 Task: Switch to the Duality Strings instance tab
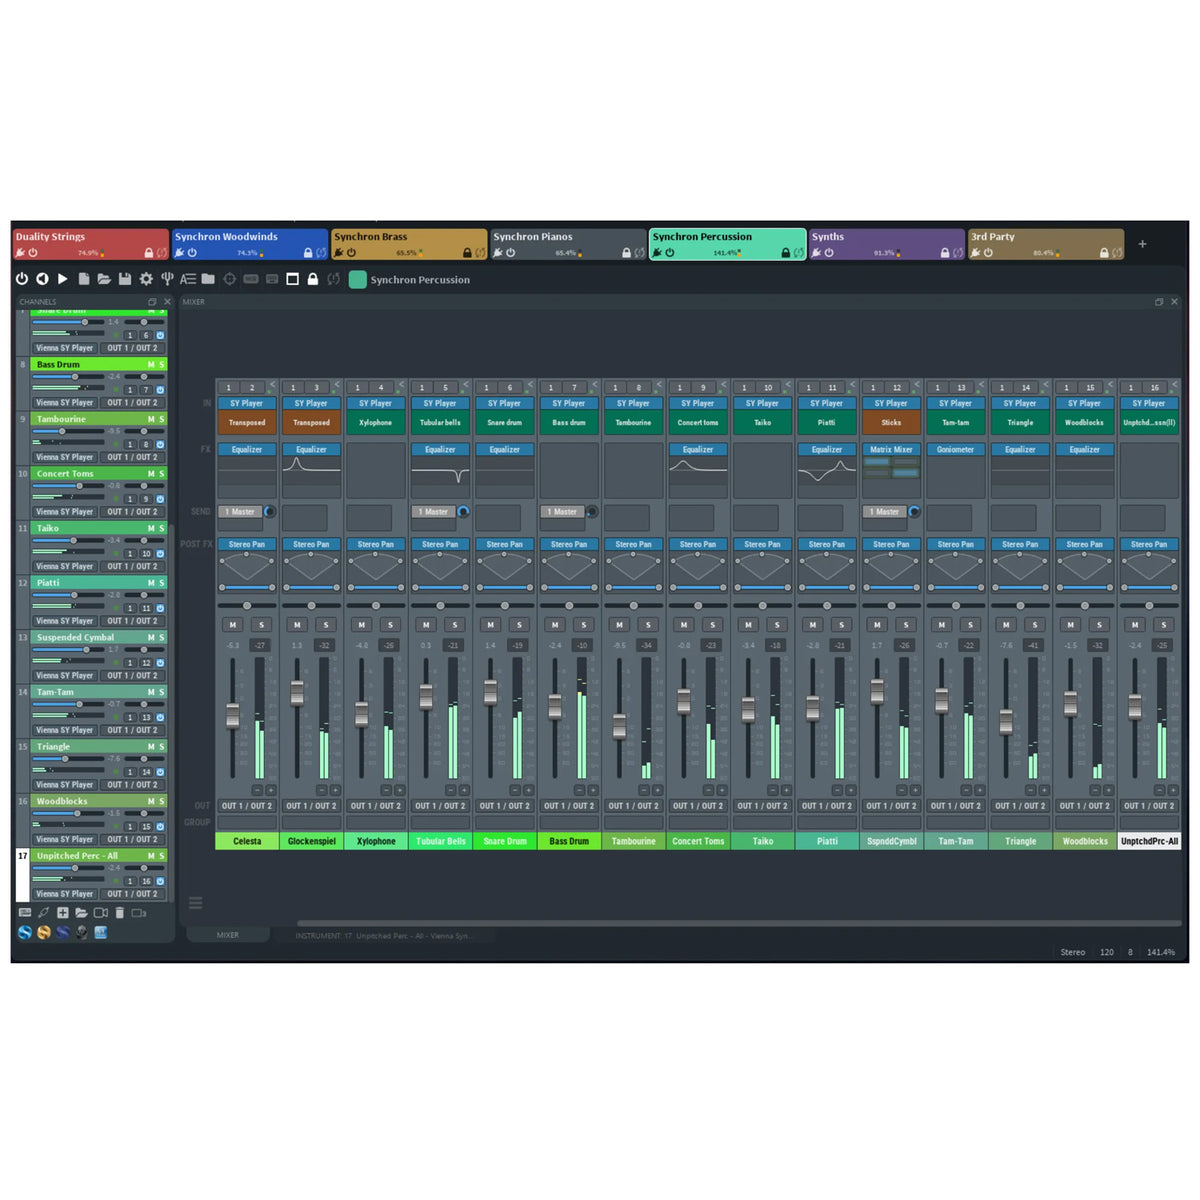coord(90,244)
